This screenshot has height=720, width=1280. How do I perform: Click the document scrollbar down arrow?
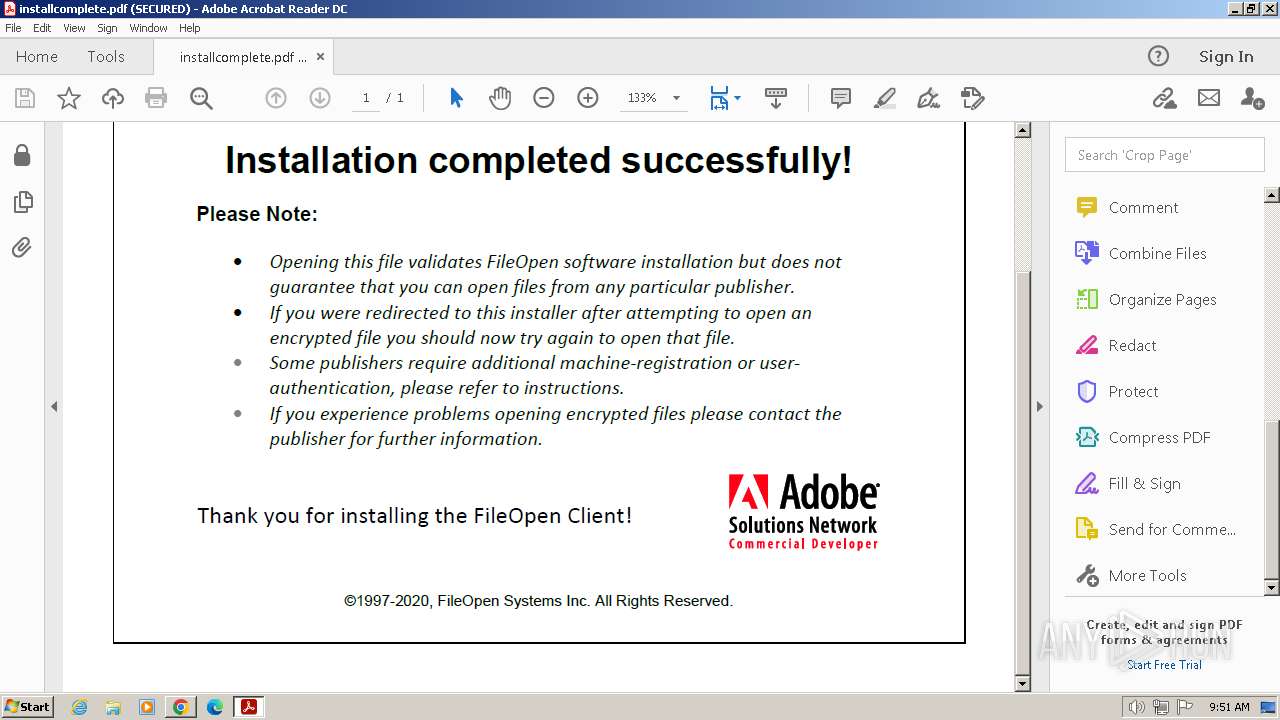click(1023, 684)
